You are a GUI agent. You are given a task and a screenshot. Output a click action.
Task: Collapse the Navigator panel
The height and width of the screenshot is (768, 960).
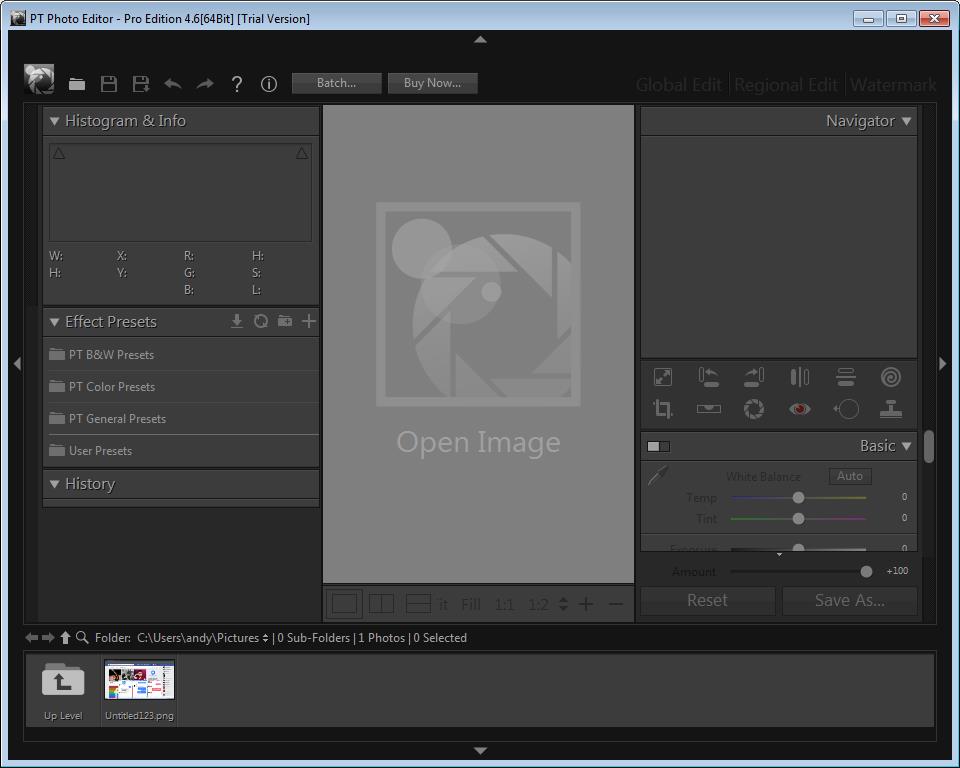point(907,121)
